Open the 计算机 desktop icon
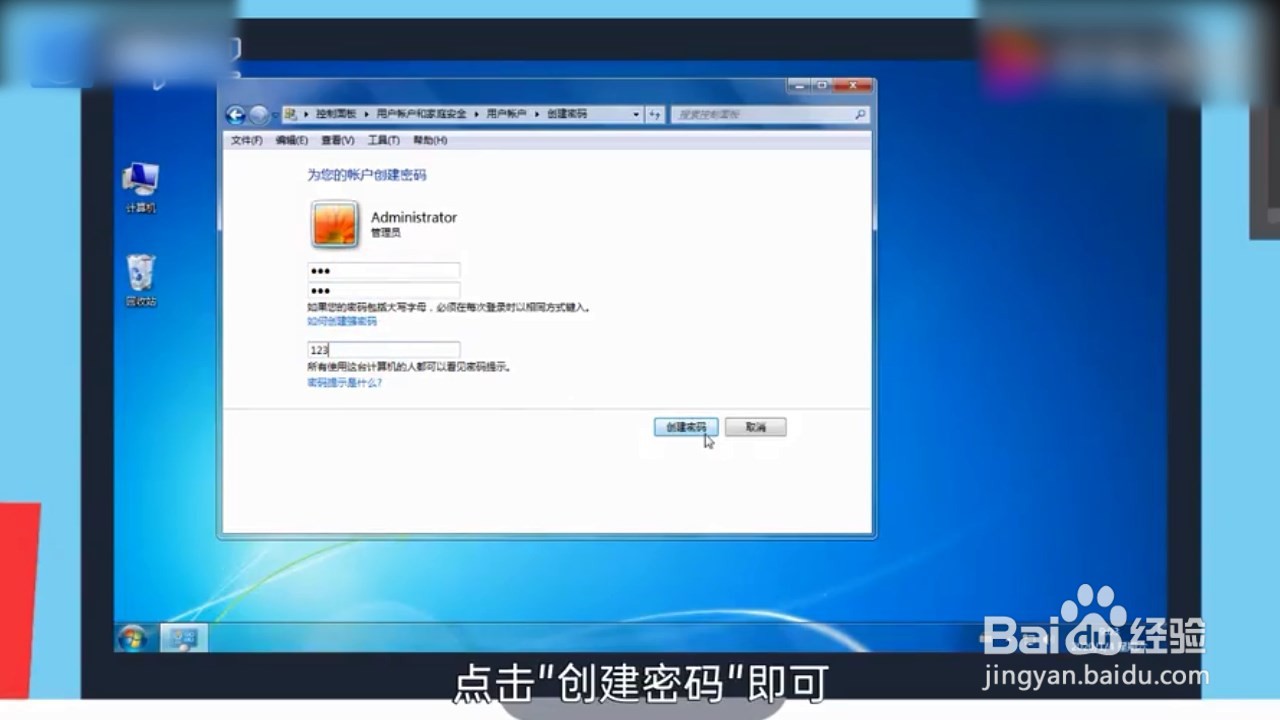1280x720 pixels. click(x=141, y=188)
